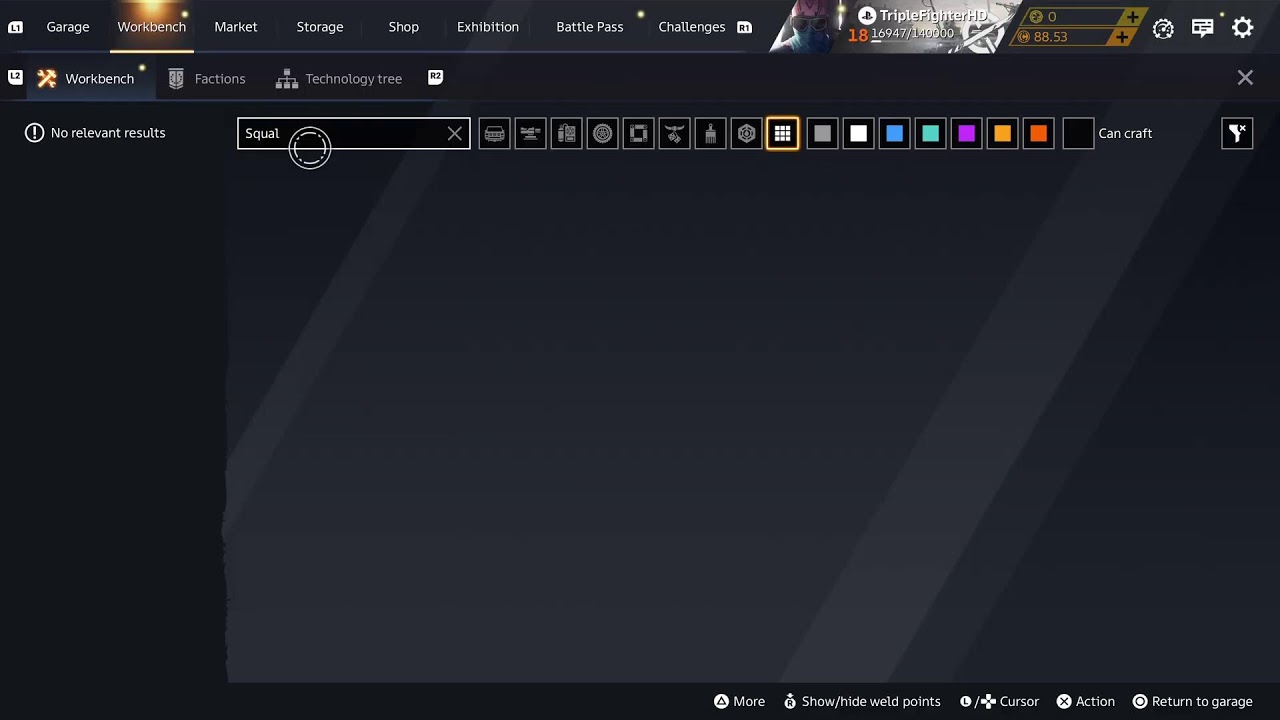This screenshot has width=1280, height=720.
Task: Filter by wheels and movement icon
Action: (602, 133)
